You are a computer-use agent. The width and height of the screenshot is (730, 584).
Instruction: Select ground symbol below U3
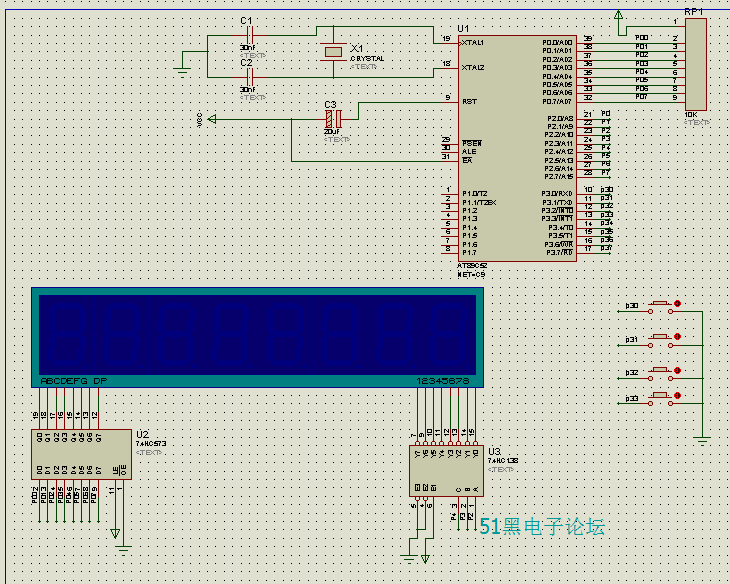[x=409, y=559]
